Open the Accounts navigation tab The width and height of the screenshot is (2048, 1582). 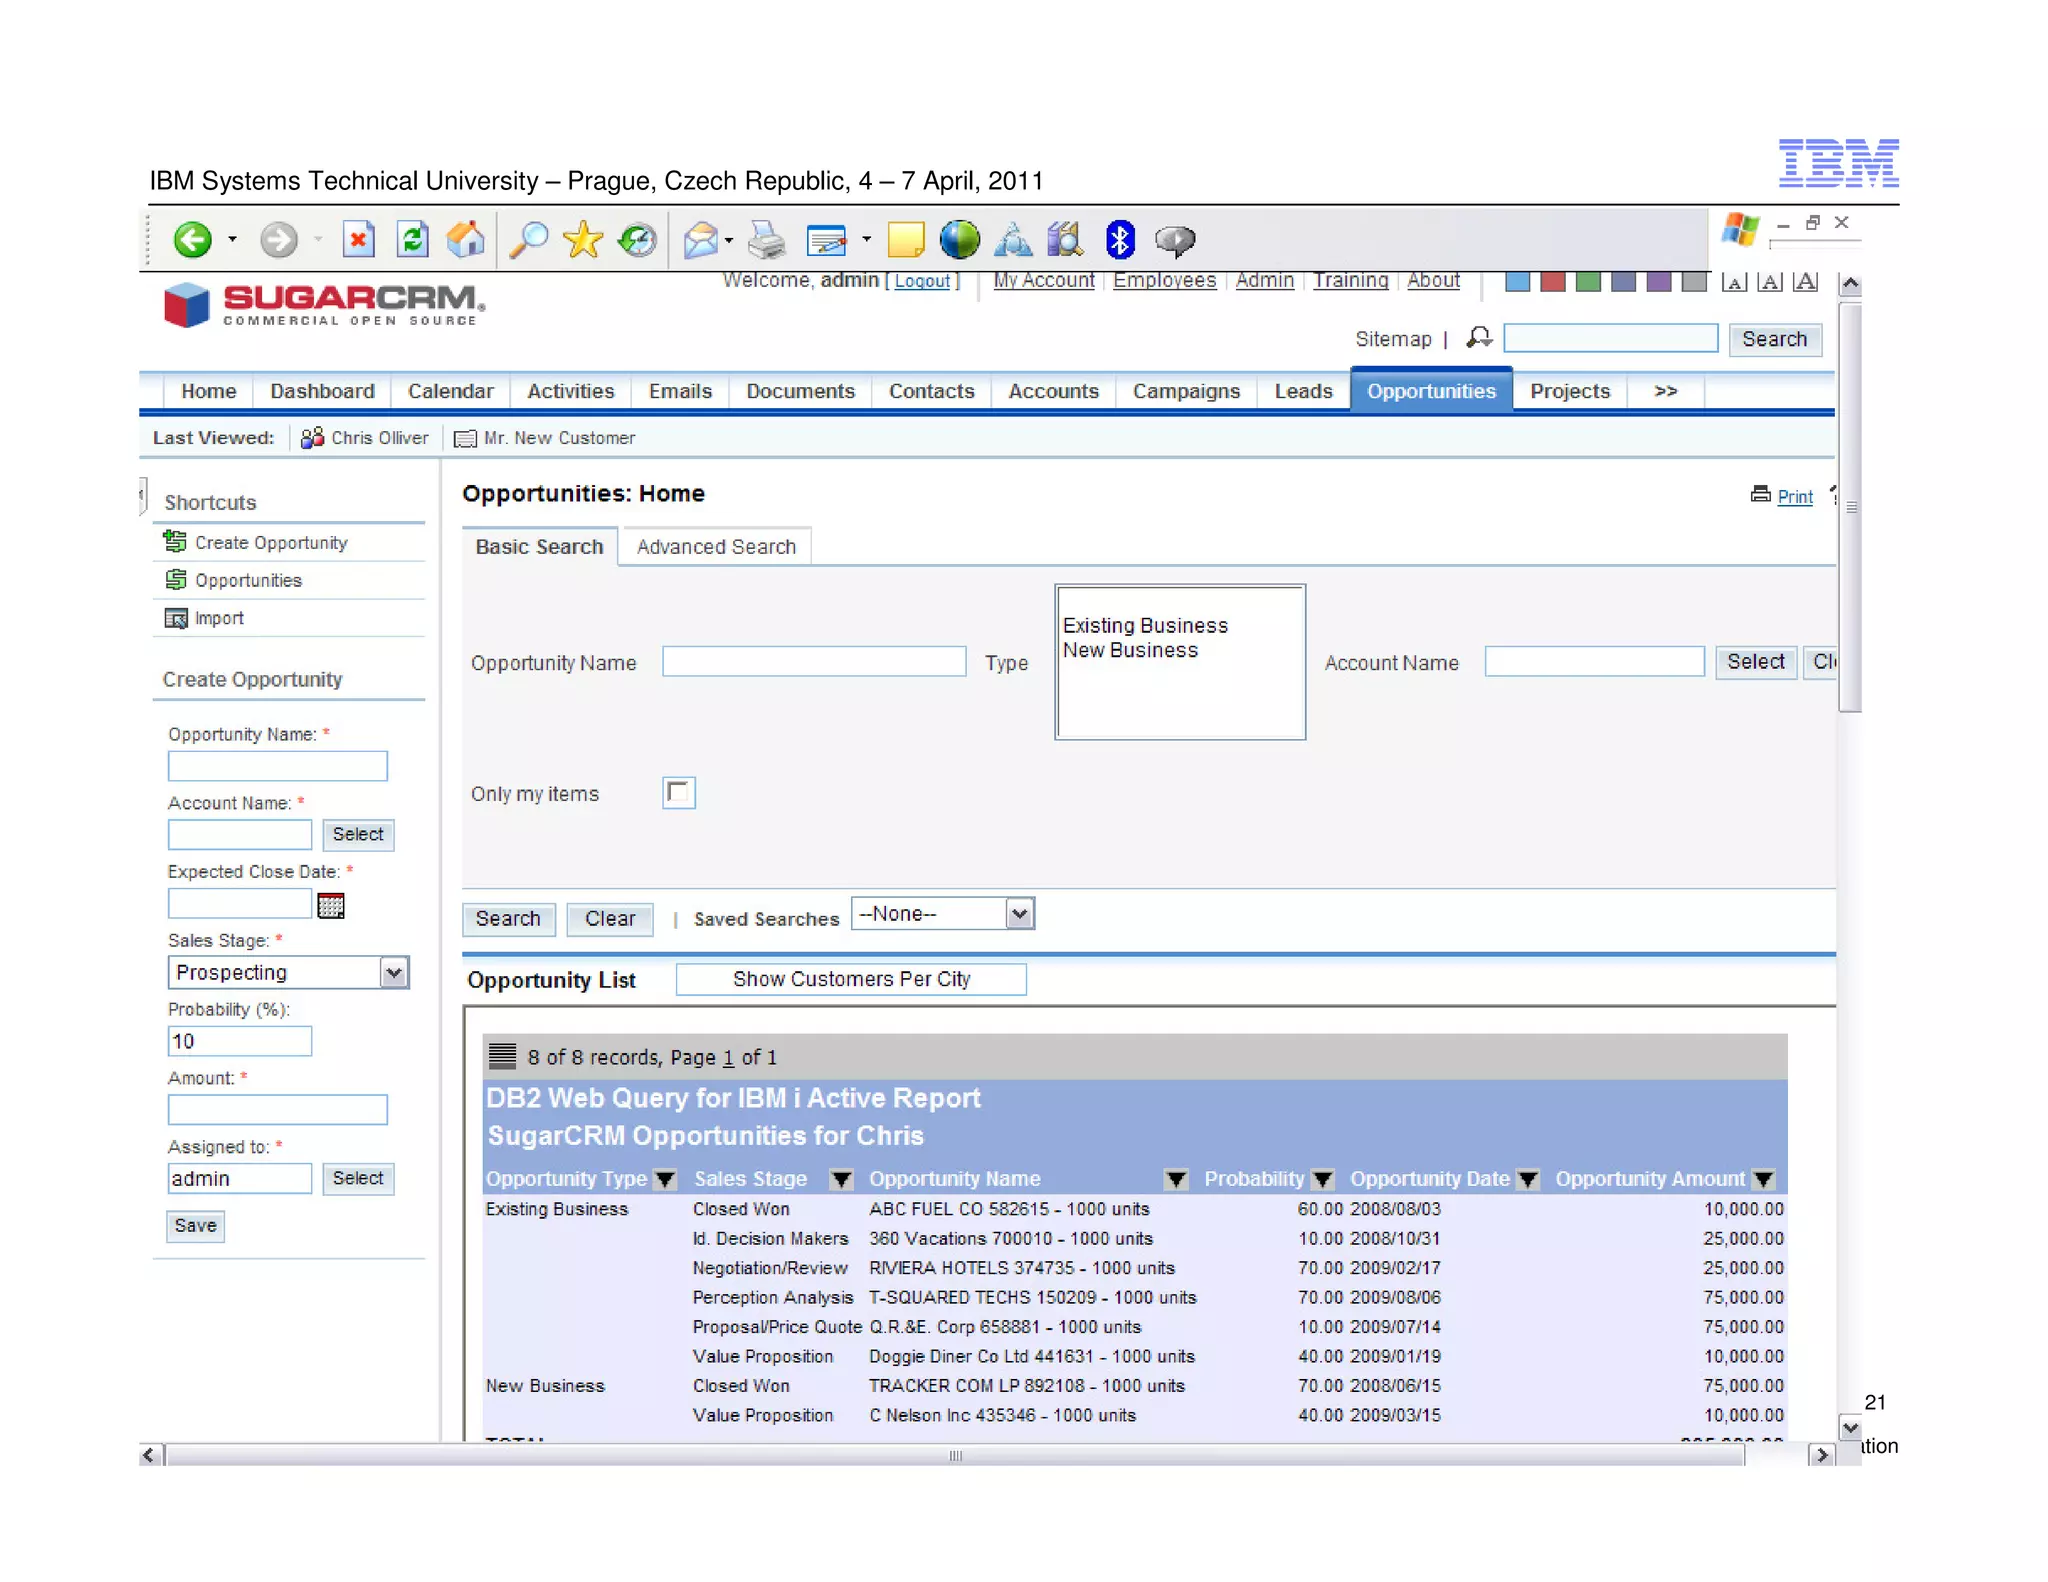(1053, 391)
